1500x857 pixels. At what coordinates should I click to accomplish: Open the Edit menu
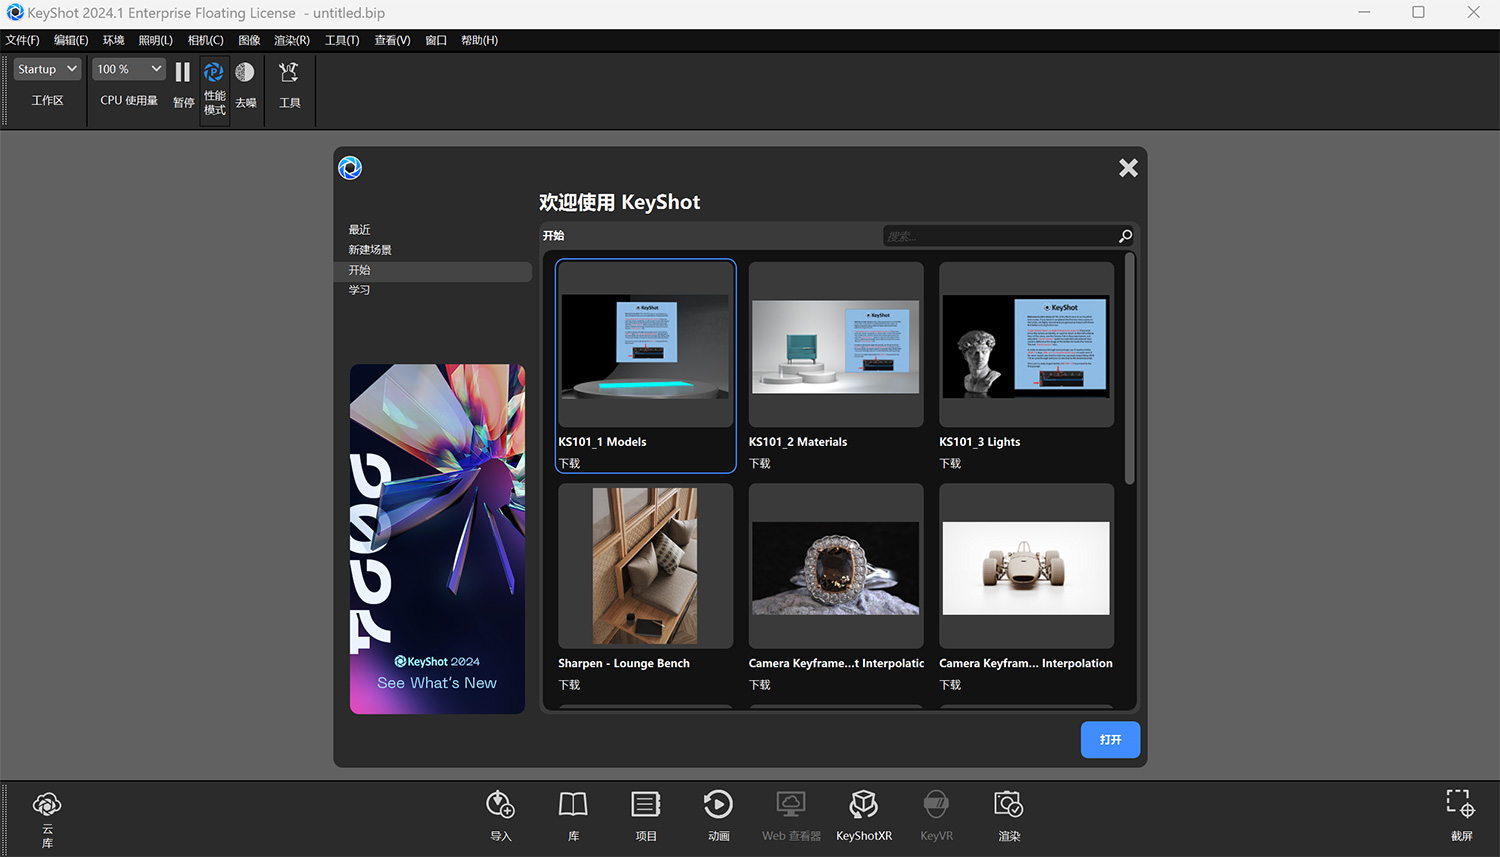coord(71,40)
